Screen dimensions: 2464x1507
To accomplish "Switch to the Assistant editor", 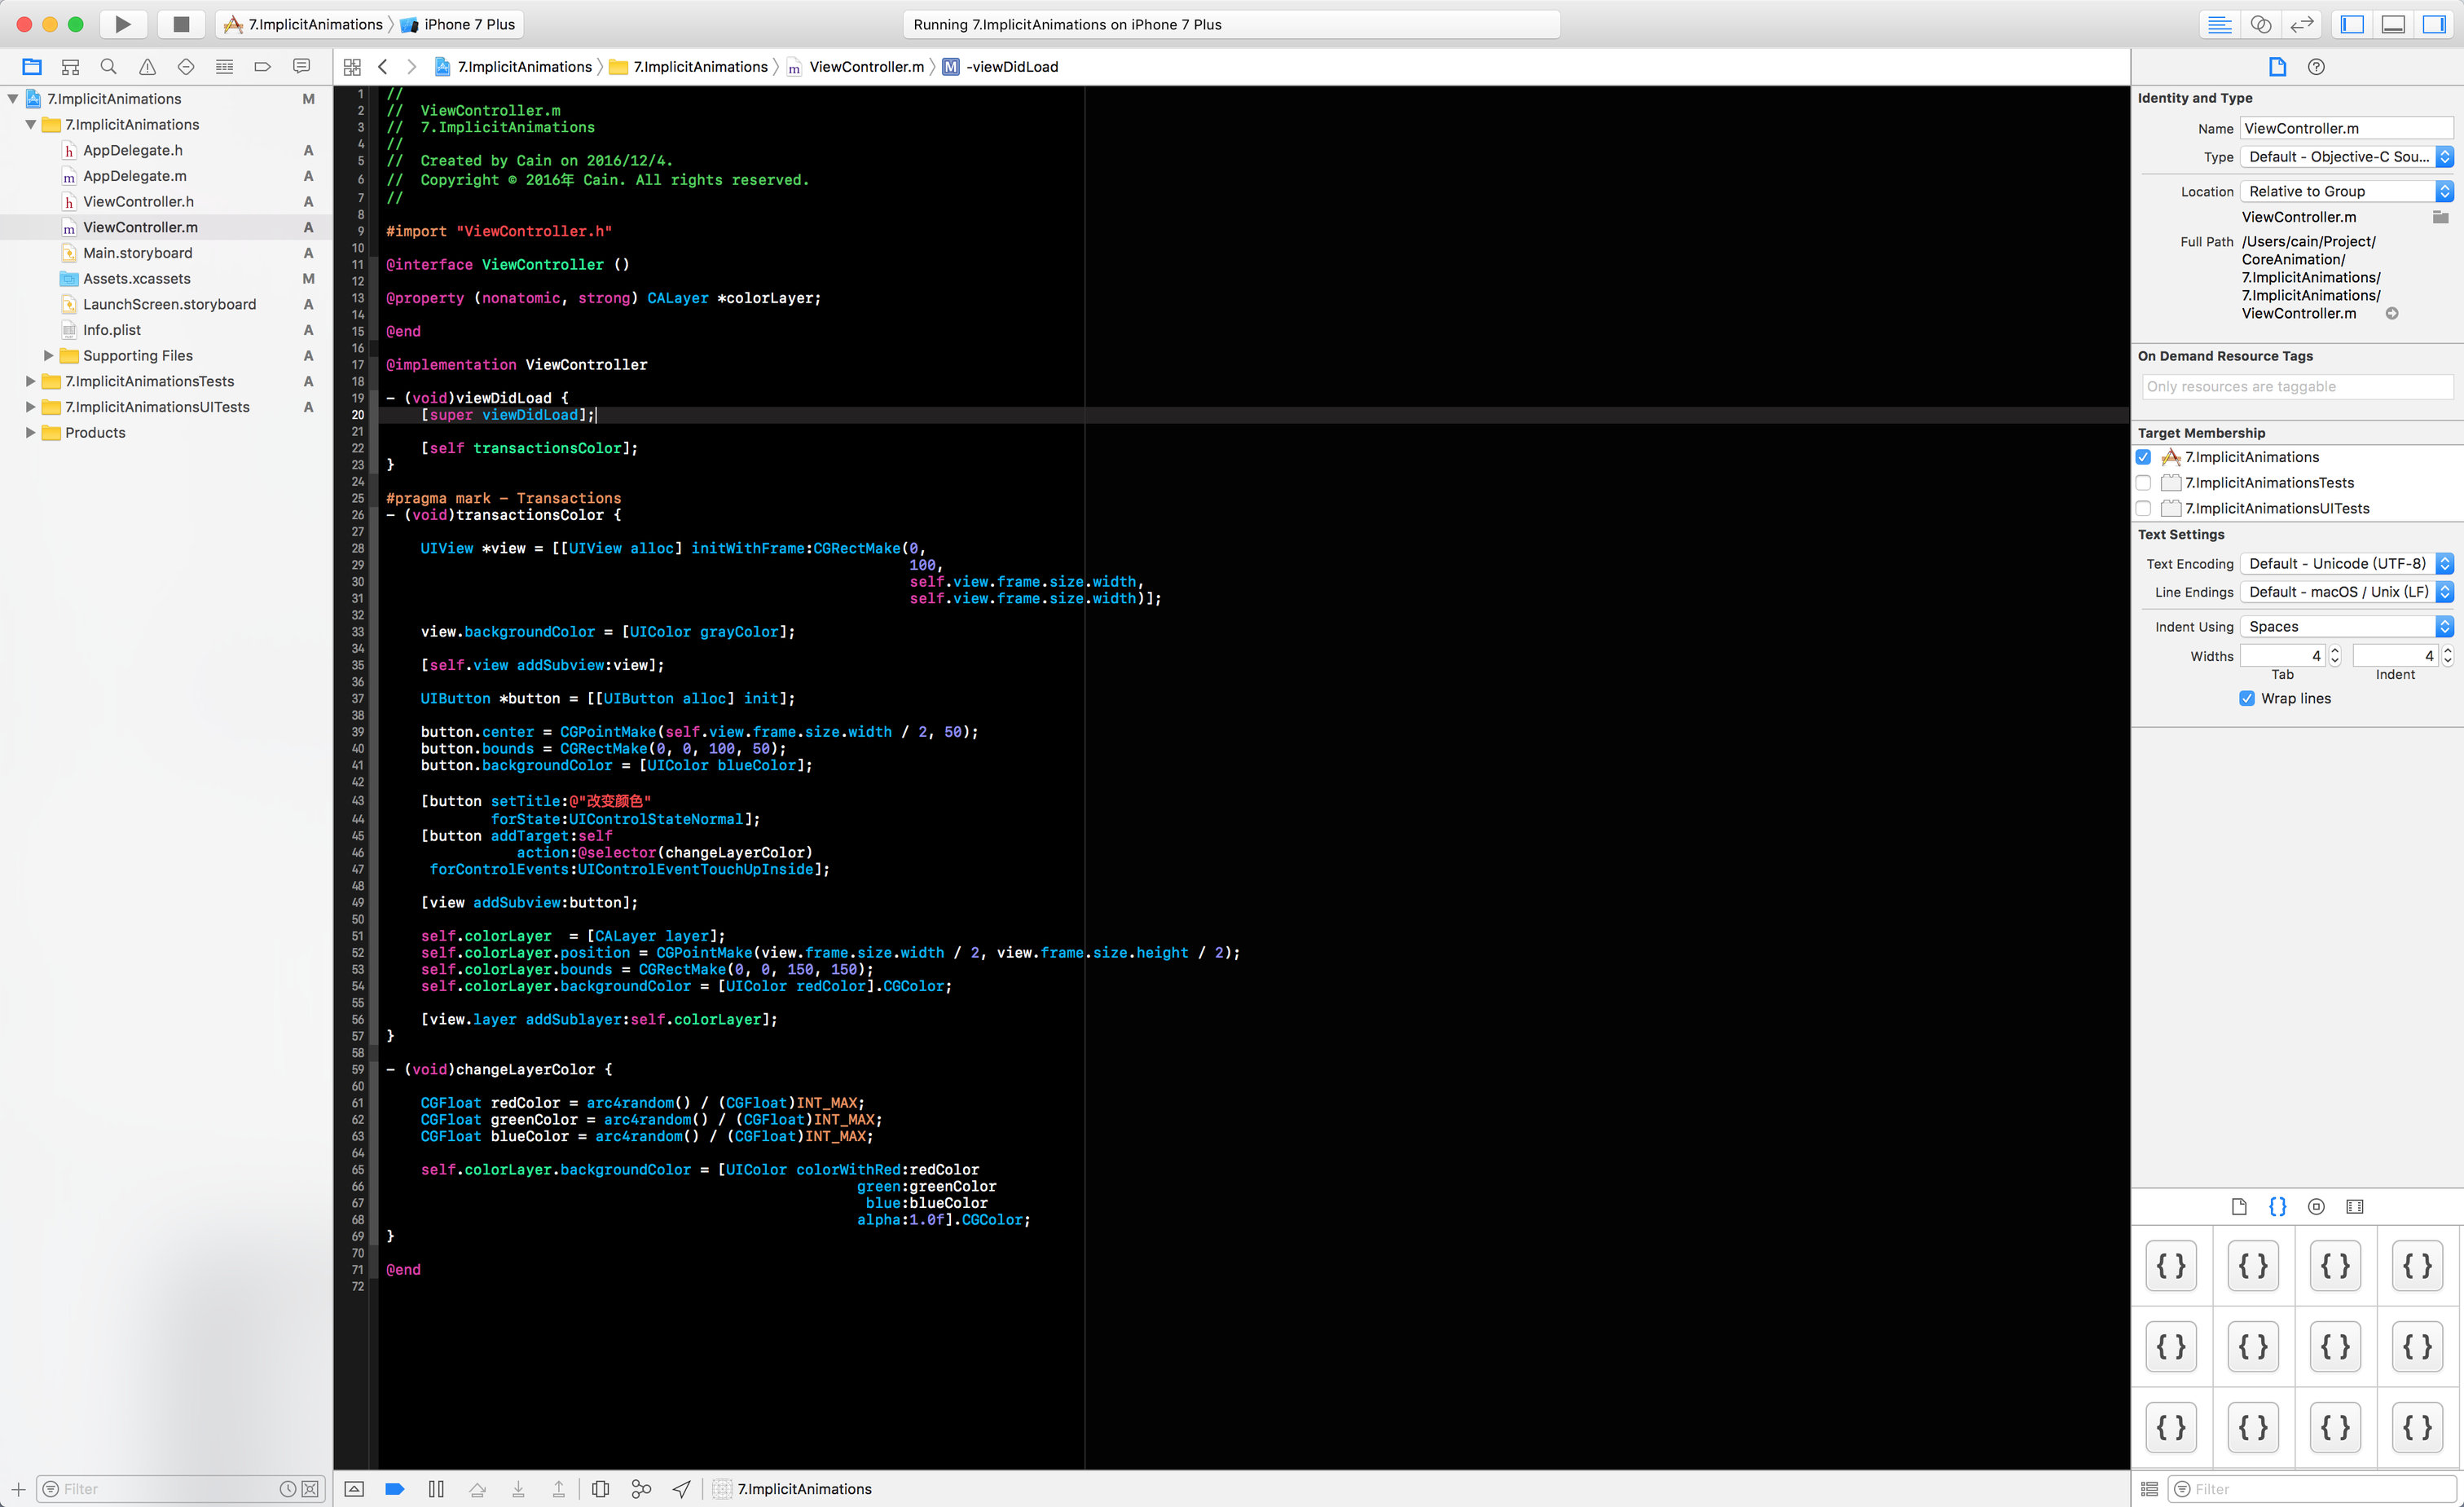I will (x=2260, y=24).
